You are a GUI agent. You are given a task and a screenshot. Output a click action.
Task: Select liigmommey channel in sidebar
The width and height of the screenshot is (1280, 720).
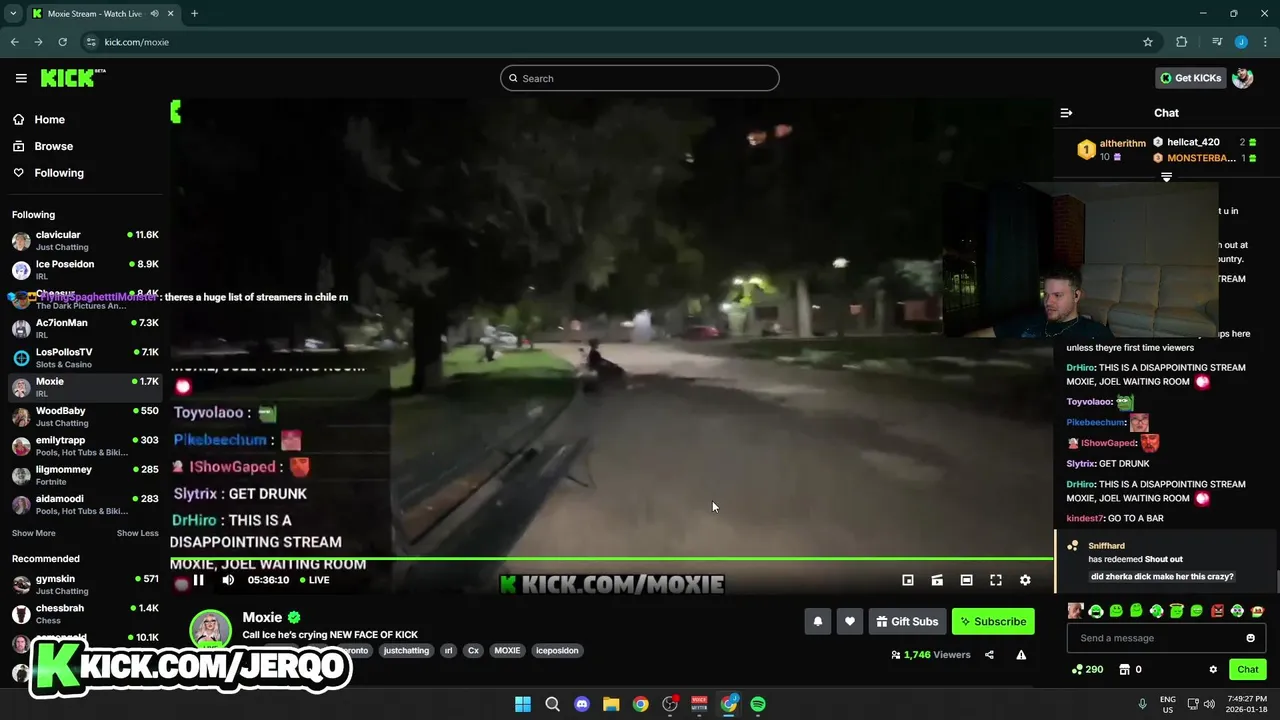coord(85,475)
